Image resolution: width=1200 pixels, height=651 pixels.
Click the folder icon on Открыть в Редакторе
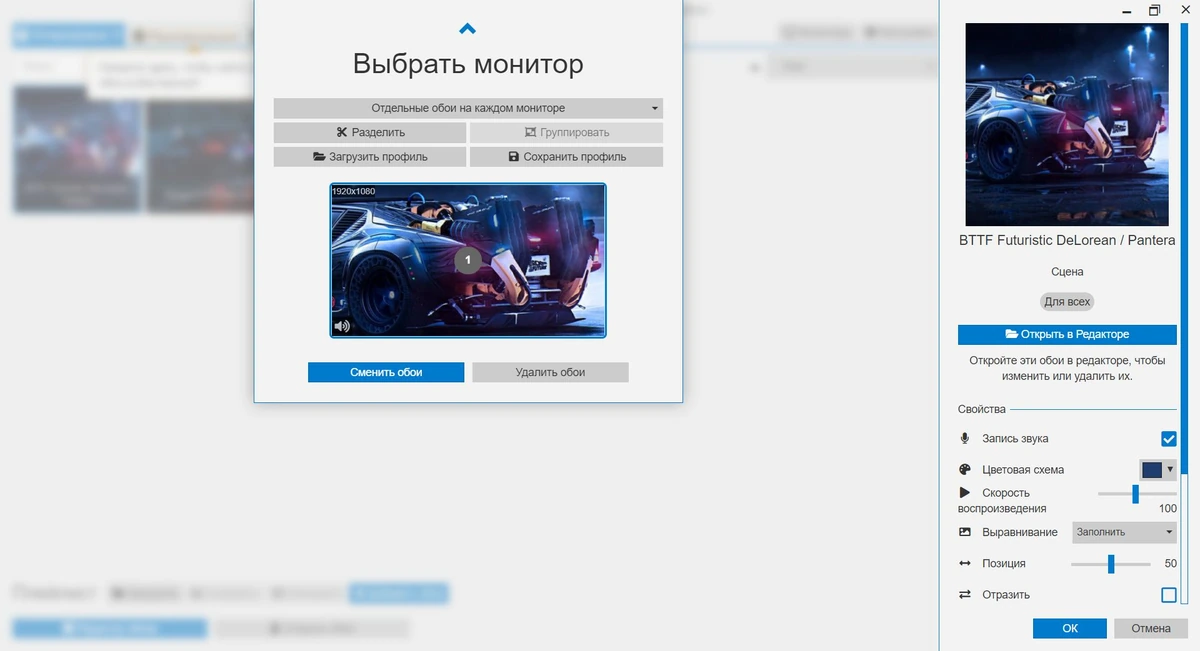coord(1012,334)
